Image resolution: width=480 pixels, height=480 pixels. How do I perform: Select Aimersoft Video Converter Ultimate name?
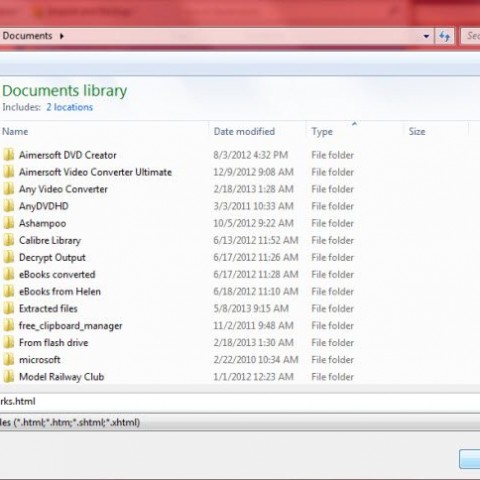click(x=95, y=172)
